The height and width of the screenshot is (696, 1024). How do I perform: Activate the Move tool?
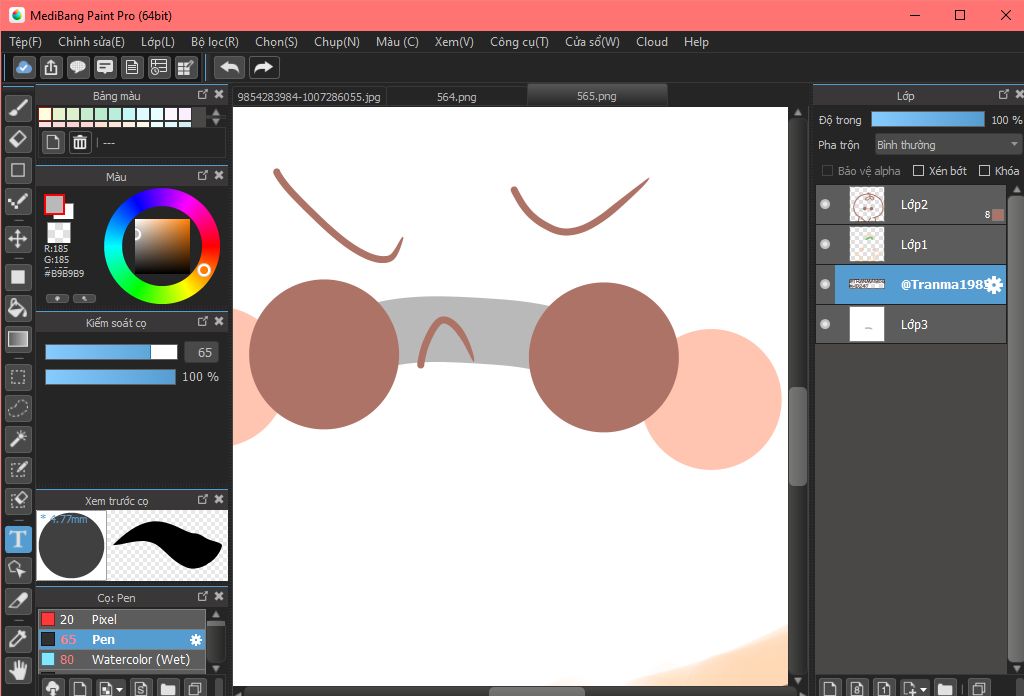pyautogui.click(x=18, y=239)
